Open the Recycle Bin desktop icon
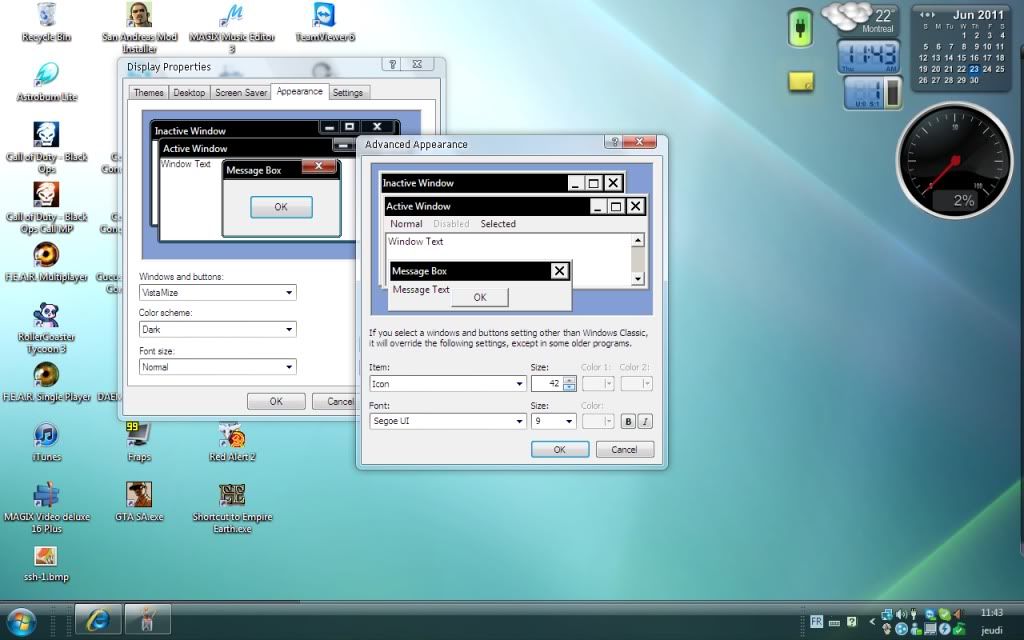The height and width of the screenshot is (640, 1024). point(46,16)
